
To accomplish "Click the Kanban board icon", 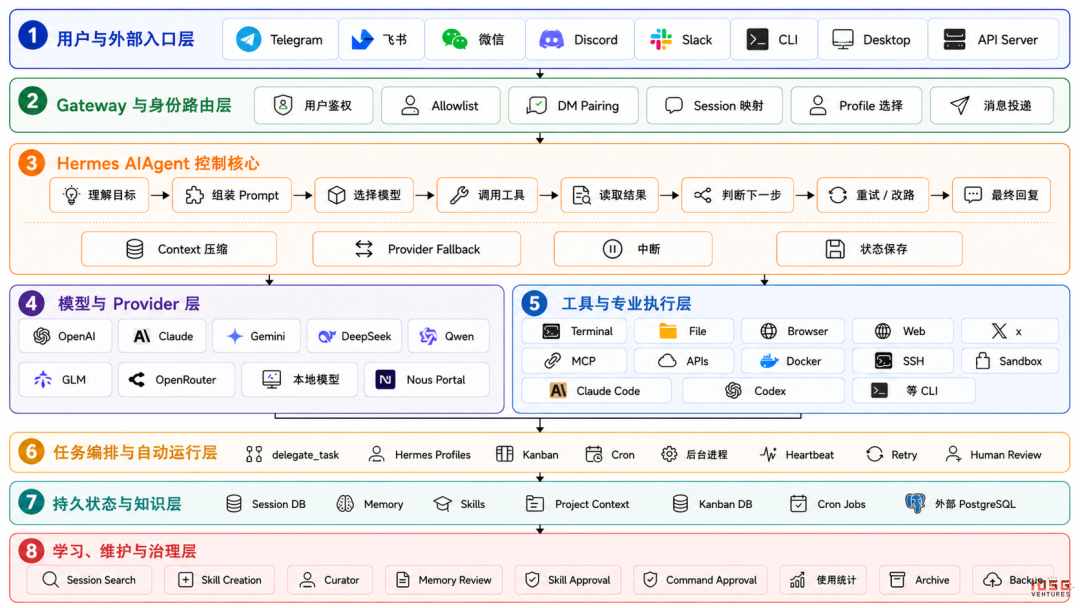I will pyautogui.click(x=504, y=454).
